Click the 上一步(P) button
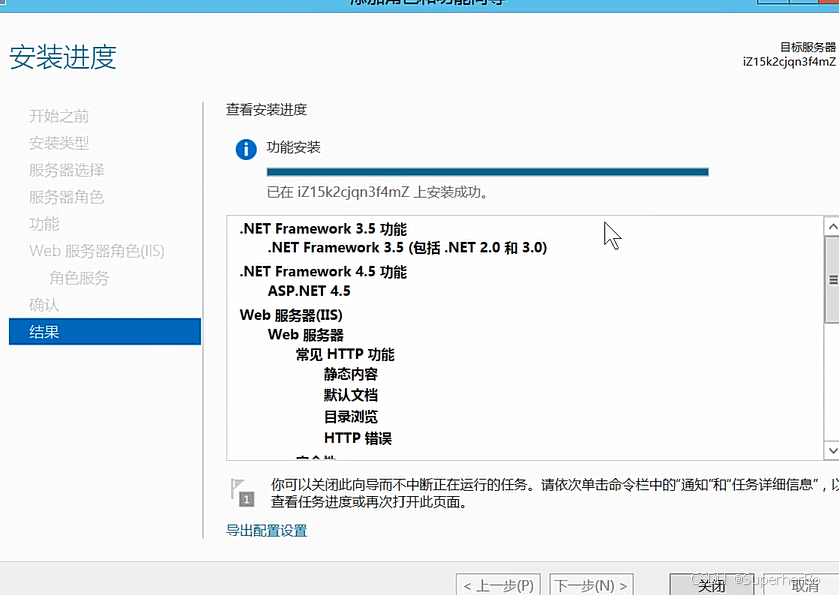The height and width of the screenshot is (595, 839). [x=499, y=585]
